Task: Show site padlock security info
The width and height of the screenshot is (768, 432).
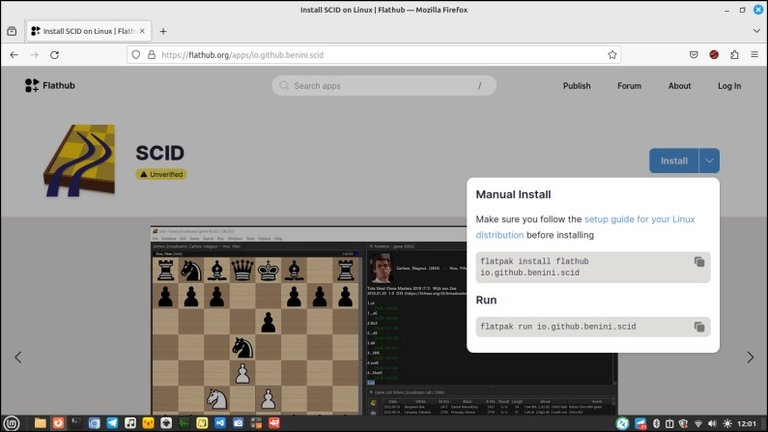Action: pos(152,55)
